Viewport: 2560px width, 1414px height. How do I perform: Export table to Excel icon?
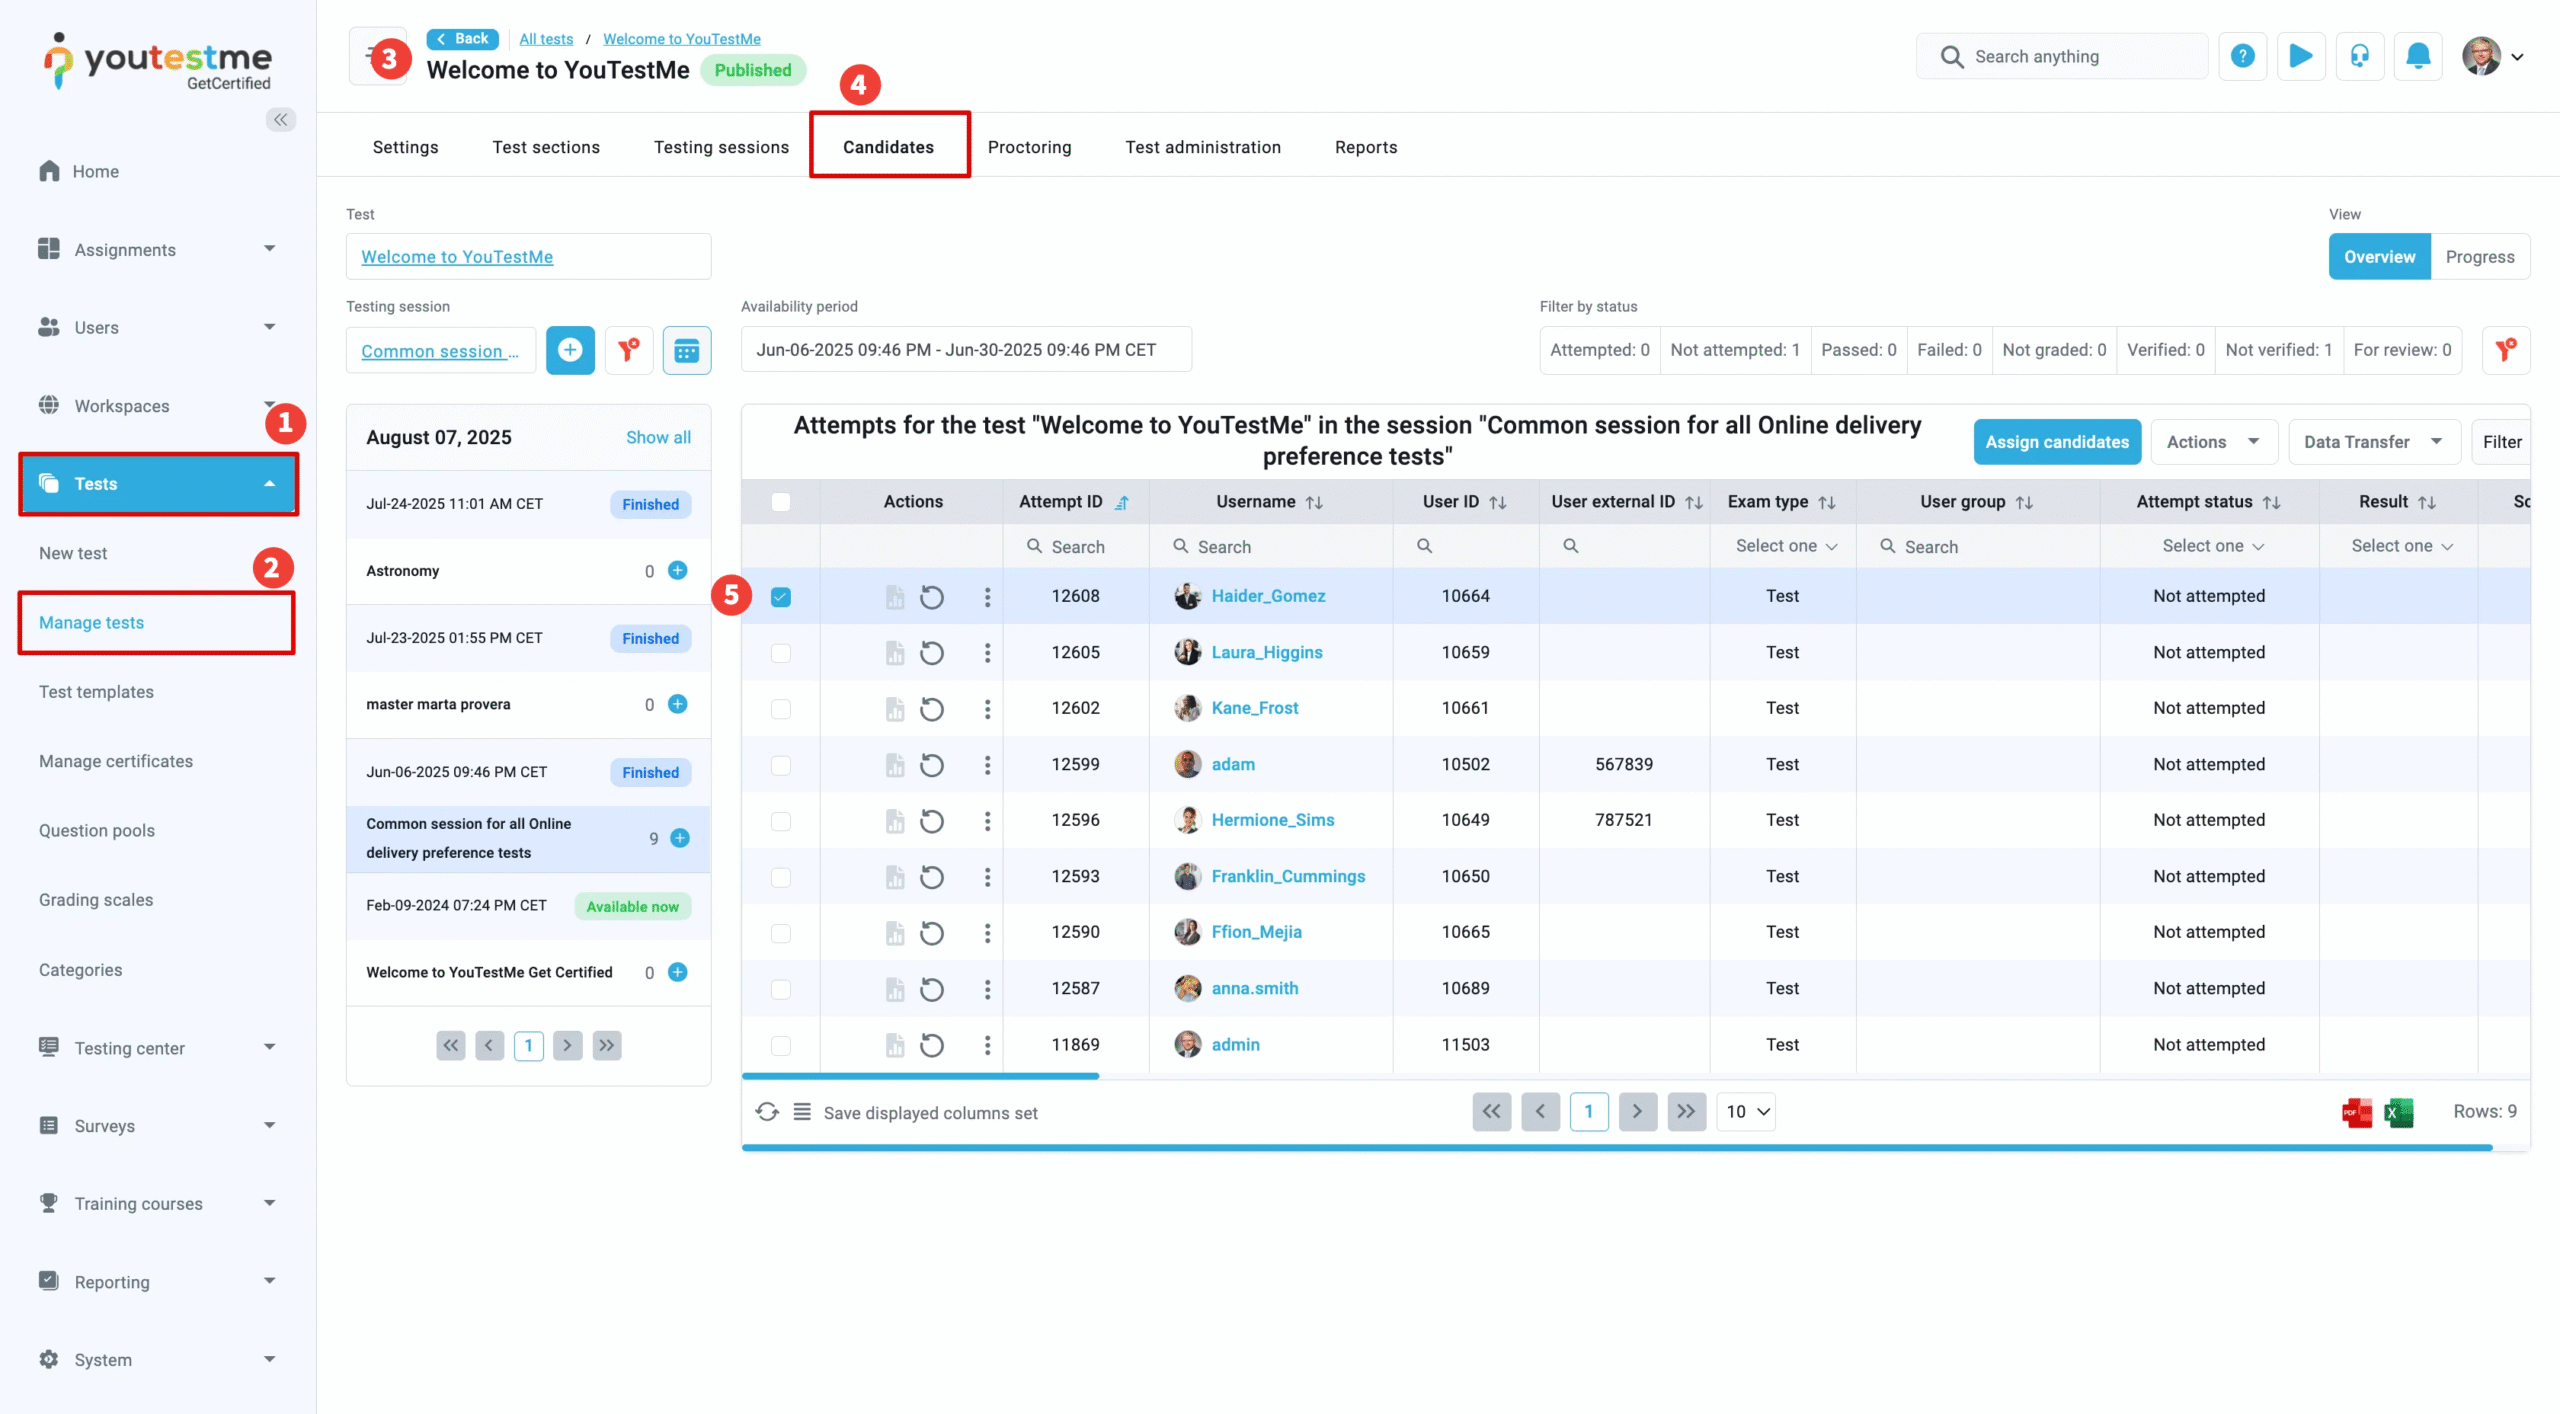point(2398,1112)
